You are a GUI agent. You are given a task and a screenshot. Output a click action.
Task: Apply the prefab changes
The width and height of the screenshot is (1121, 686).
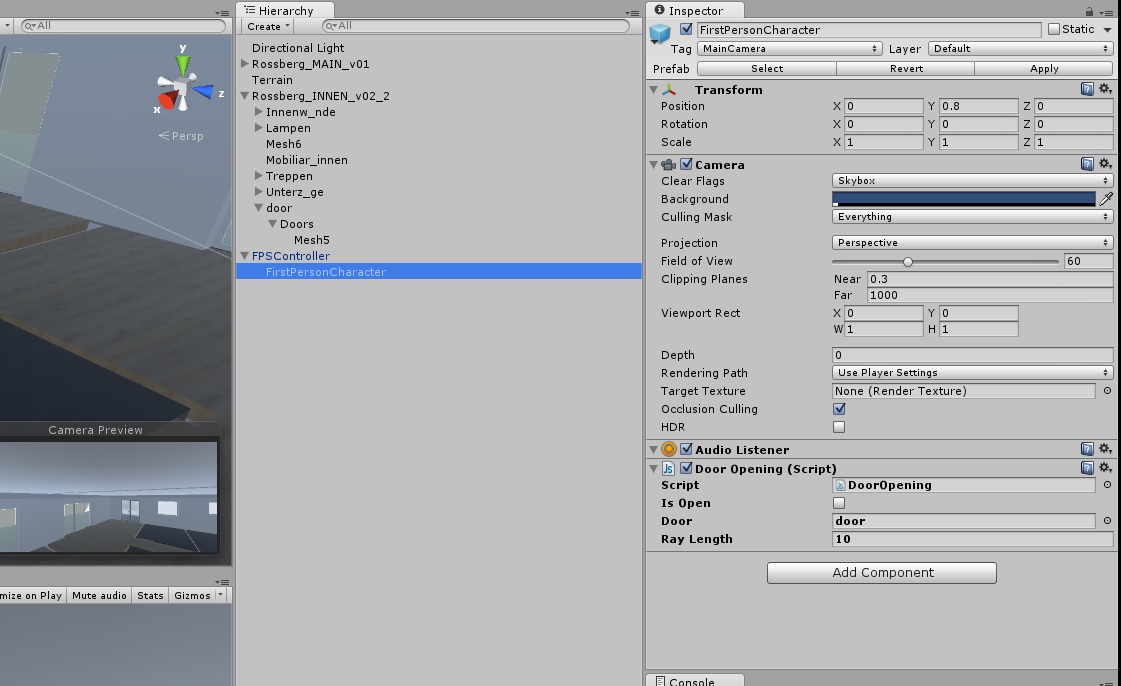click(1043, 68)
